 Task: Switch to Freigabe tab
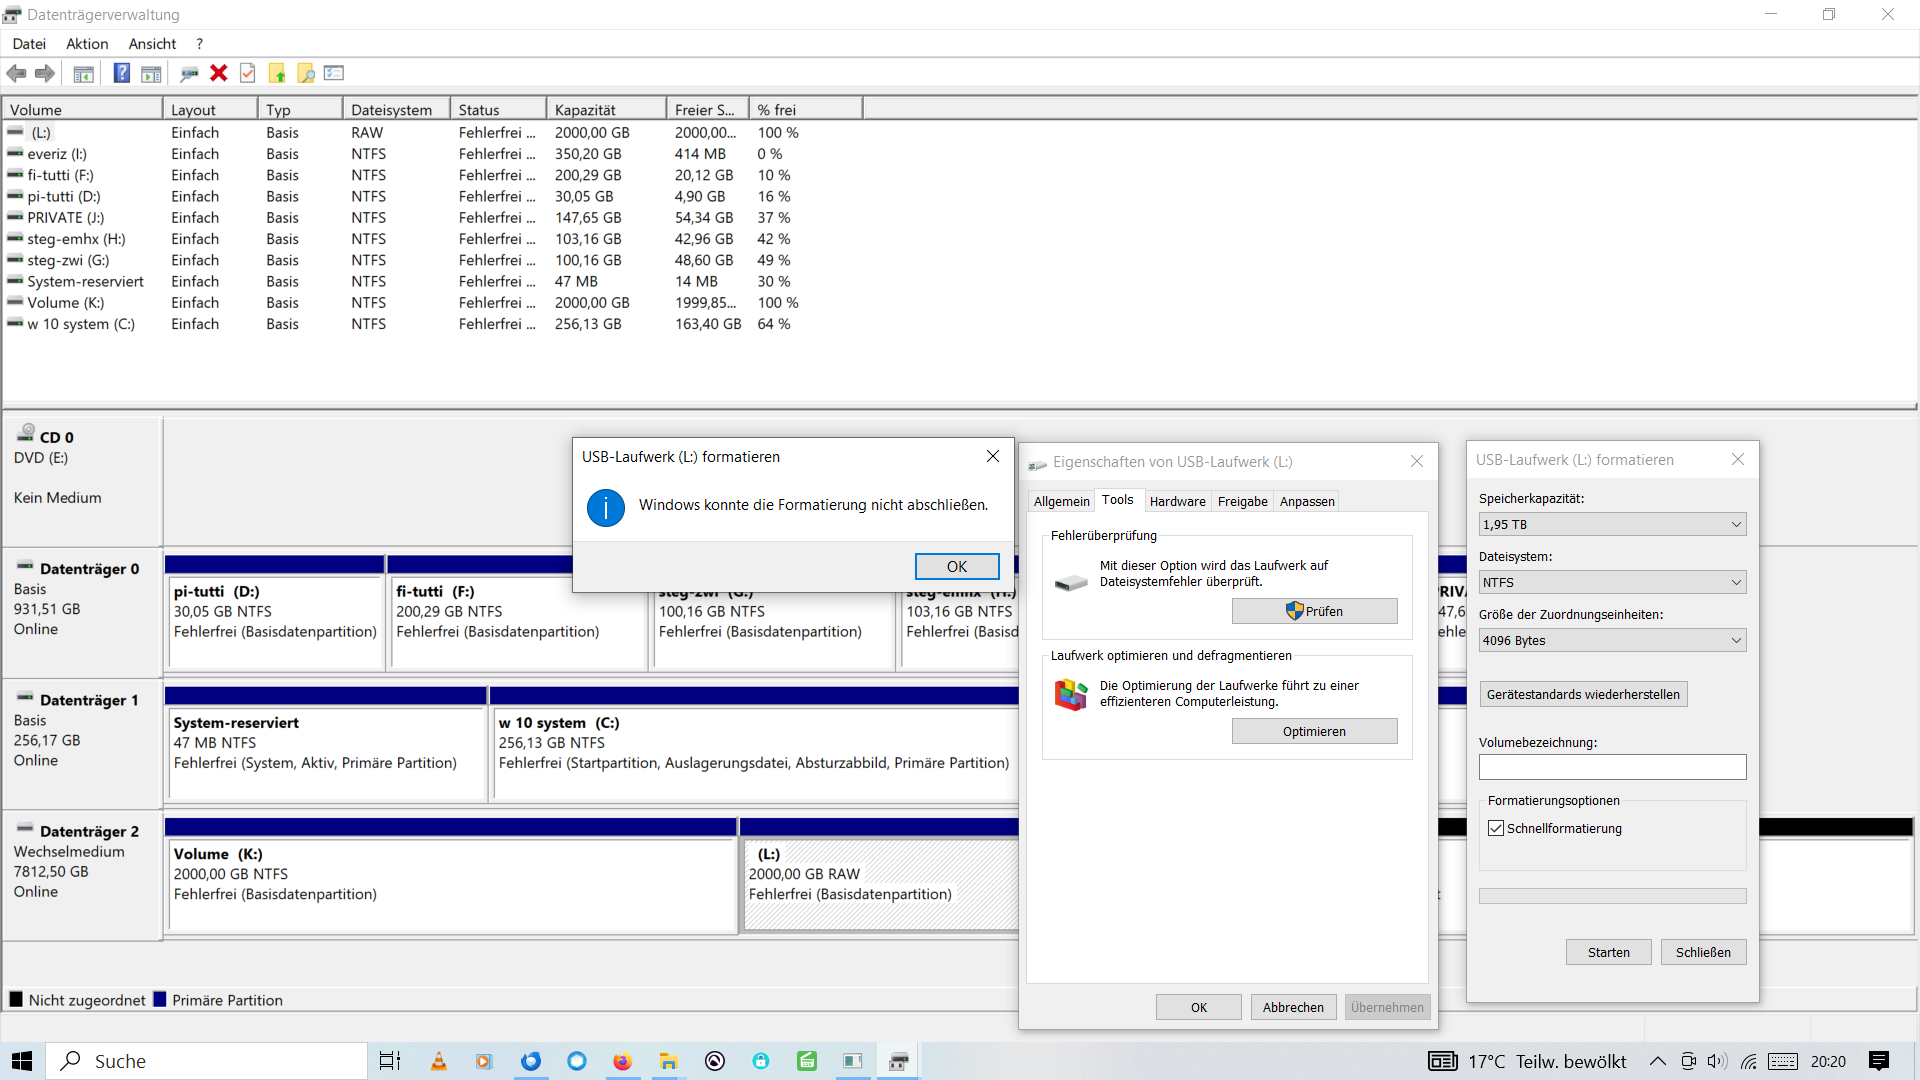pos(1242,501)
